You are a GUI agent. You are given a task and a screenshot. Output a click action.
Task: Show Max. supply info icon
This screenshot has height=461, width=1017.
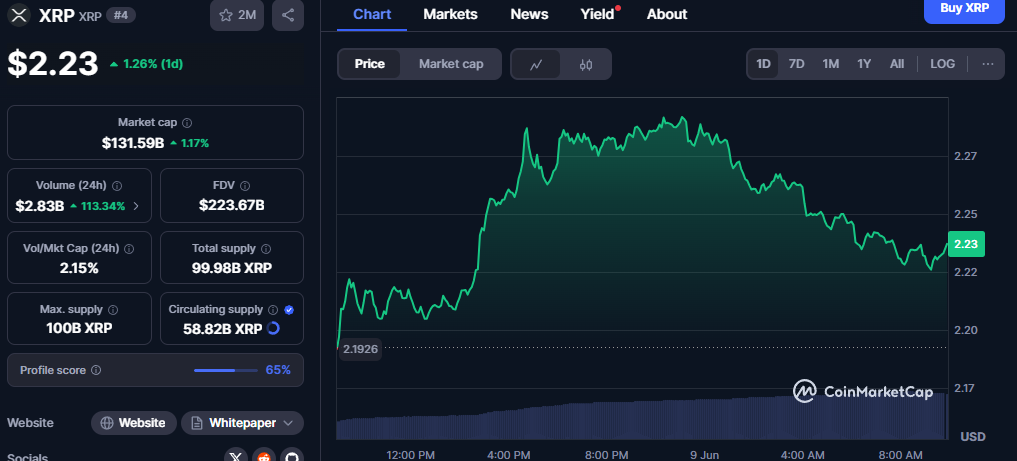point(113,310)
